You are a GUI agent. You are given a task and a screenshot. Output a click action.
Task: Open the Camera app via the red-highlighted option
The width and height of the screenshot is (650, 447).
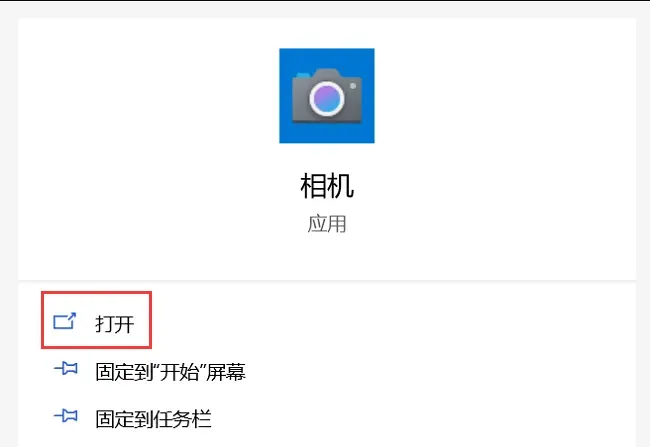pyautogui.click(x=96, y=320)
